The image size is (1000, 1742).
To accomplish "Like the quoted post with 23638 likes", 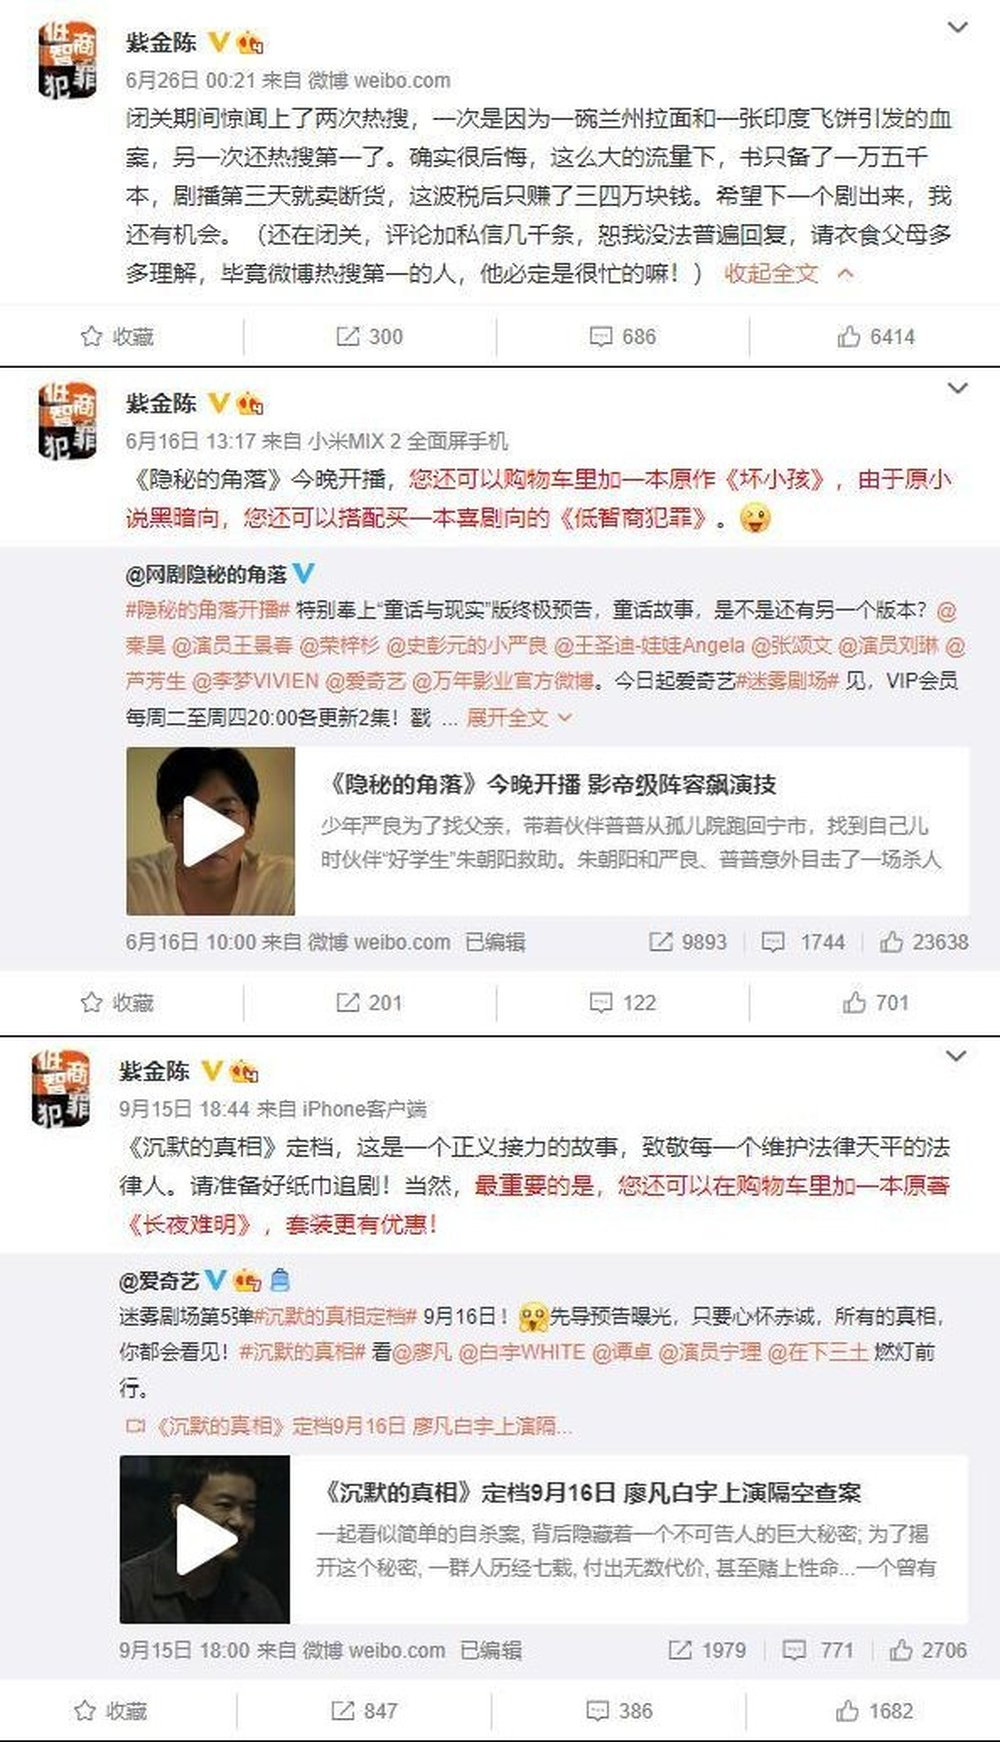I will [x=924, y=942].
